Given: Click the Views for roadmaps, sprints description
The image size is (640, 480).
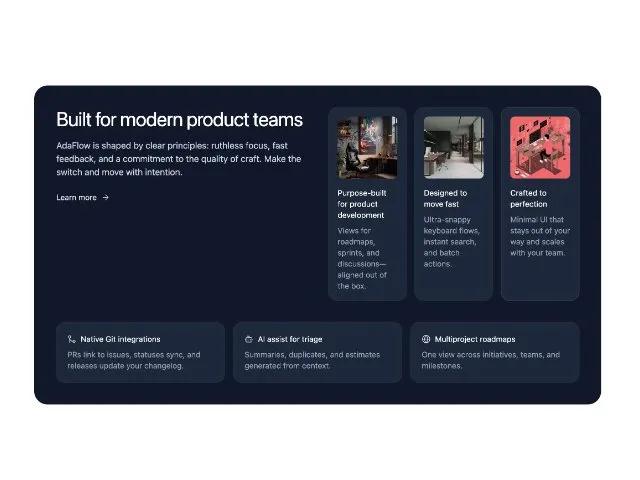Looking at the screenshot, I should 362,258.
